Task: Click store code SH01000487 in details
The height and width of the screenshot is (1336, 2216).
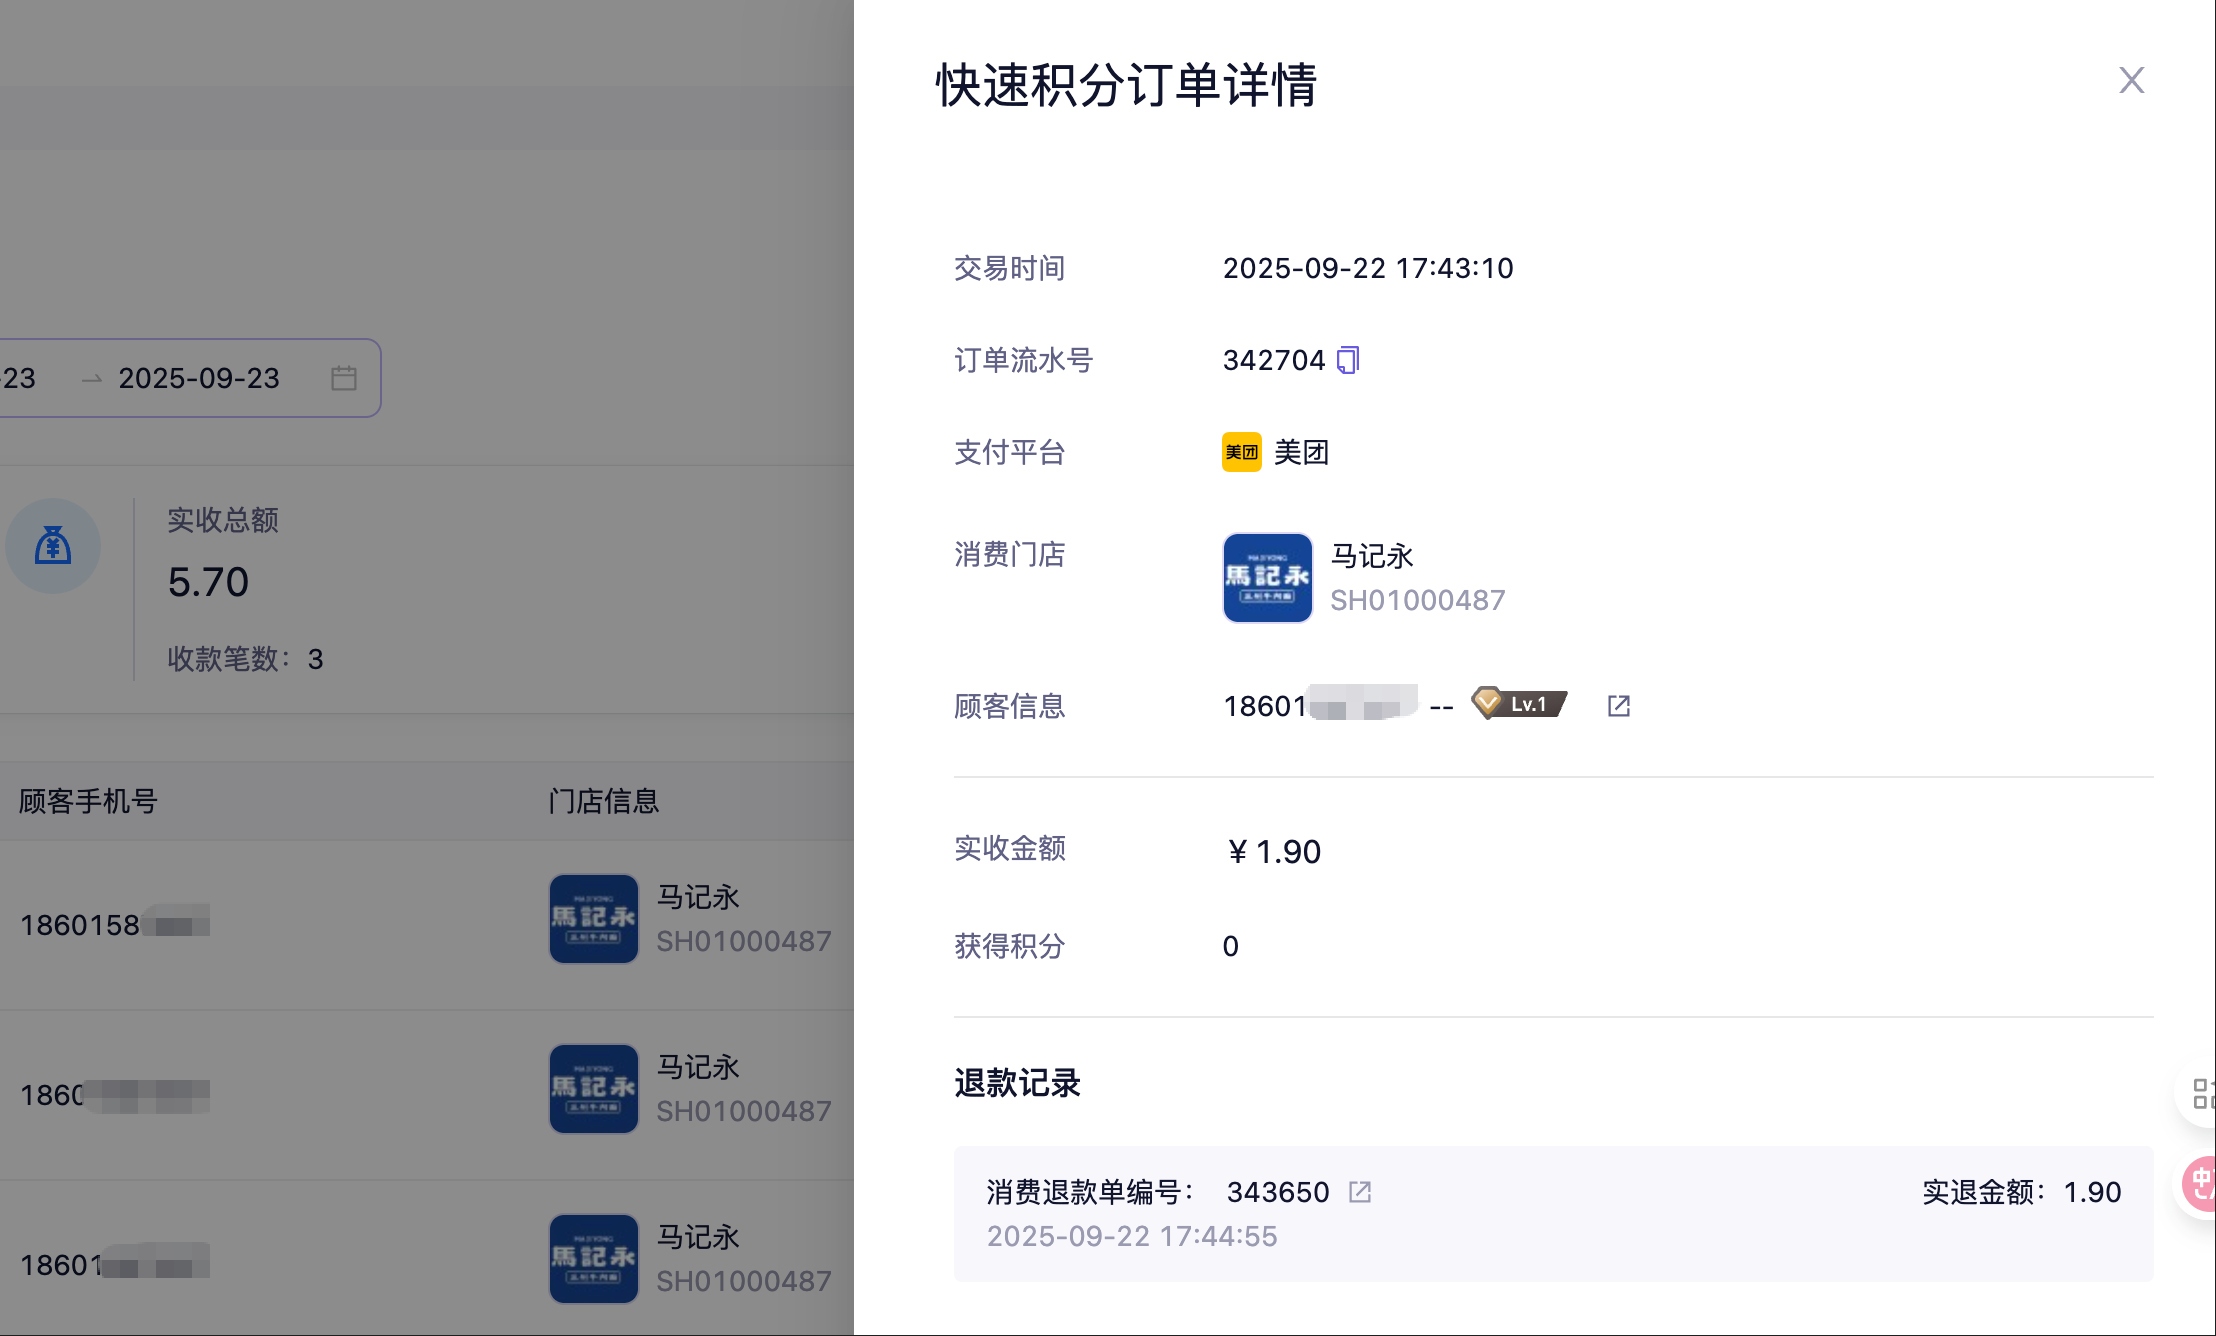Action: [x=1417, y=600]
